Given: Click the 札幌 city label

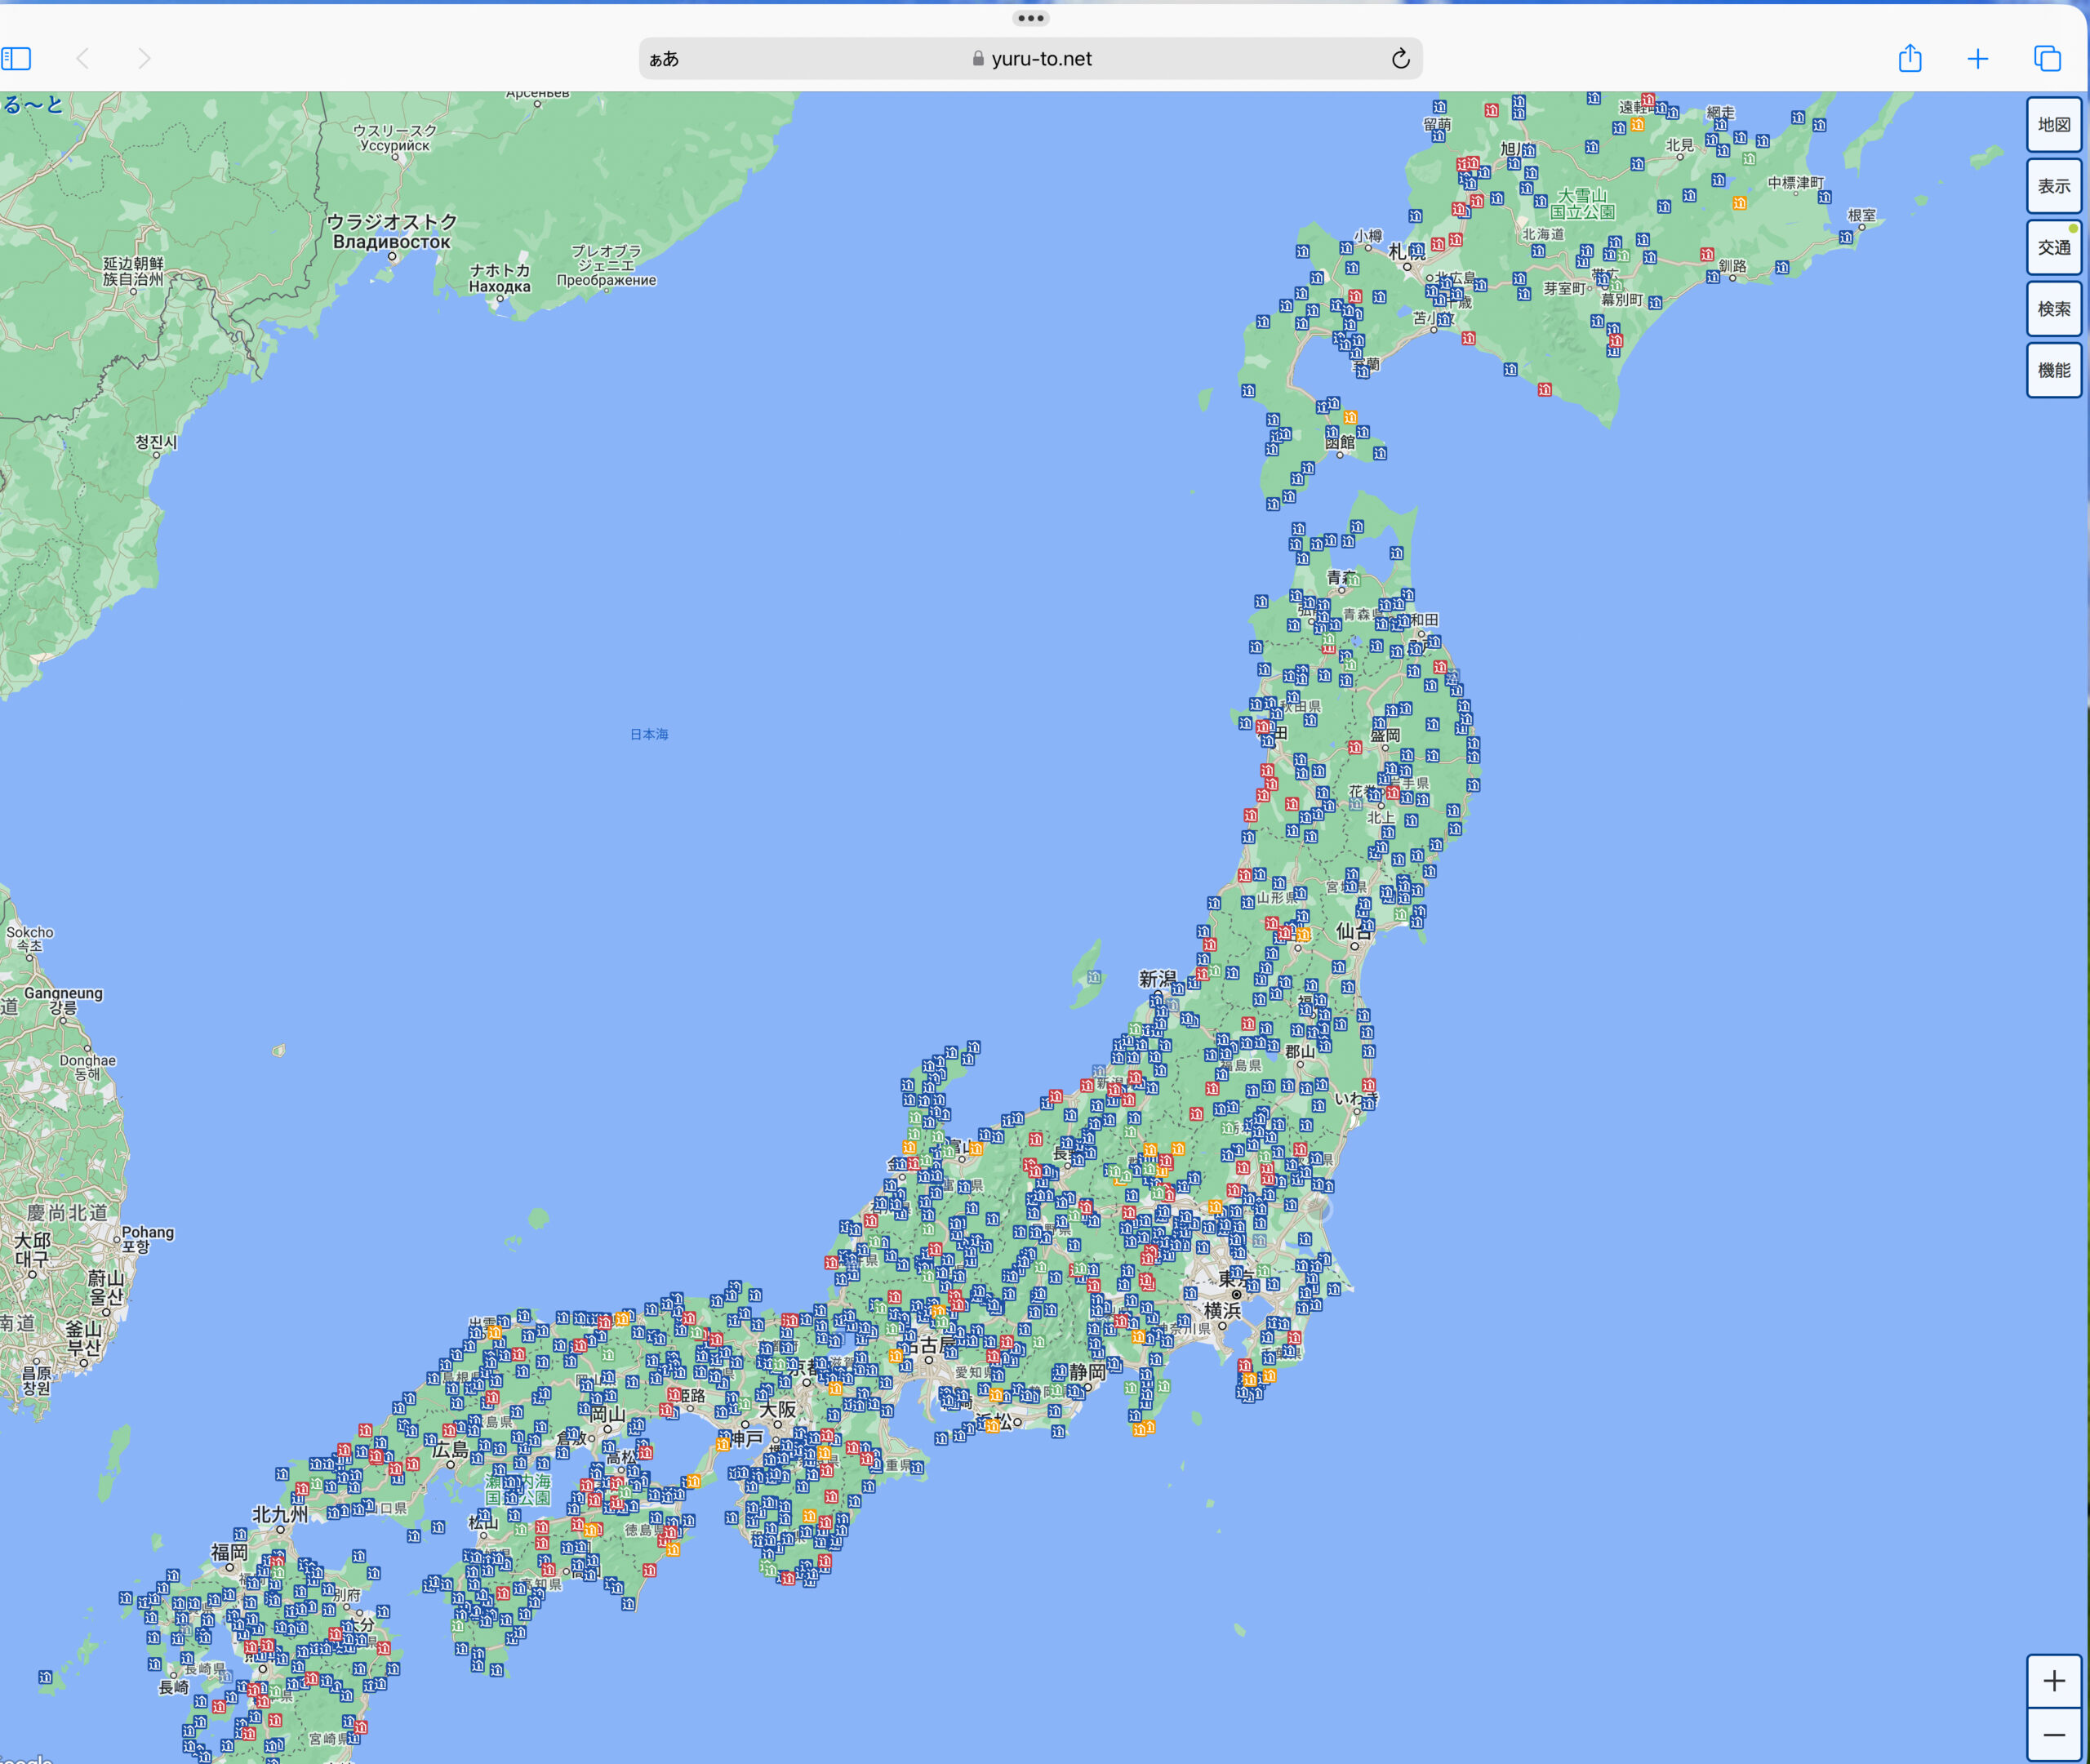Looking at the screenshot, I should click(x=1406, y=251).
